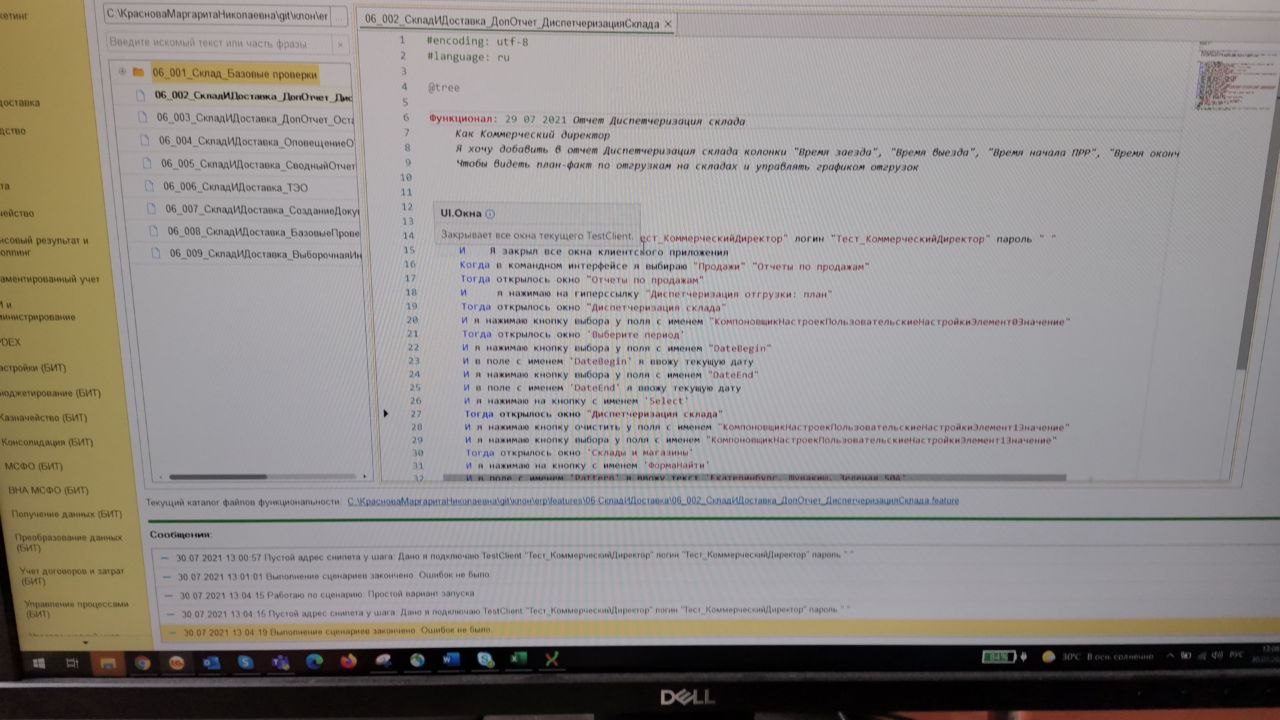This screenshot has width=1280, height=720.
Task: Click the catalog path field С:\КрасноваМаргаритаНиколаевна
Action: click(x=215, y=16)
